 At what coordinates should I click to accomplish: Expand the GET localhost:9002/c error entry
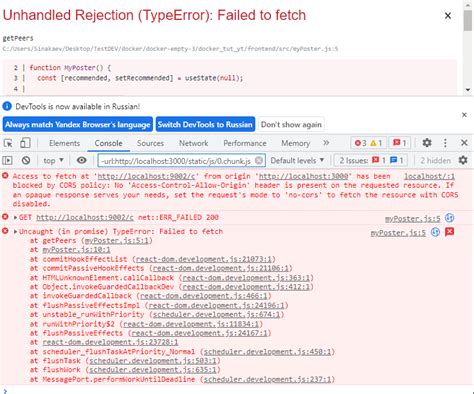[x=15, y=218]
